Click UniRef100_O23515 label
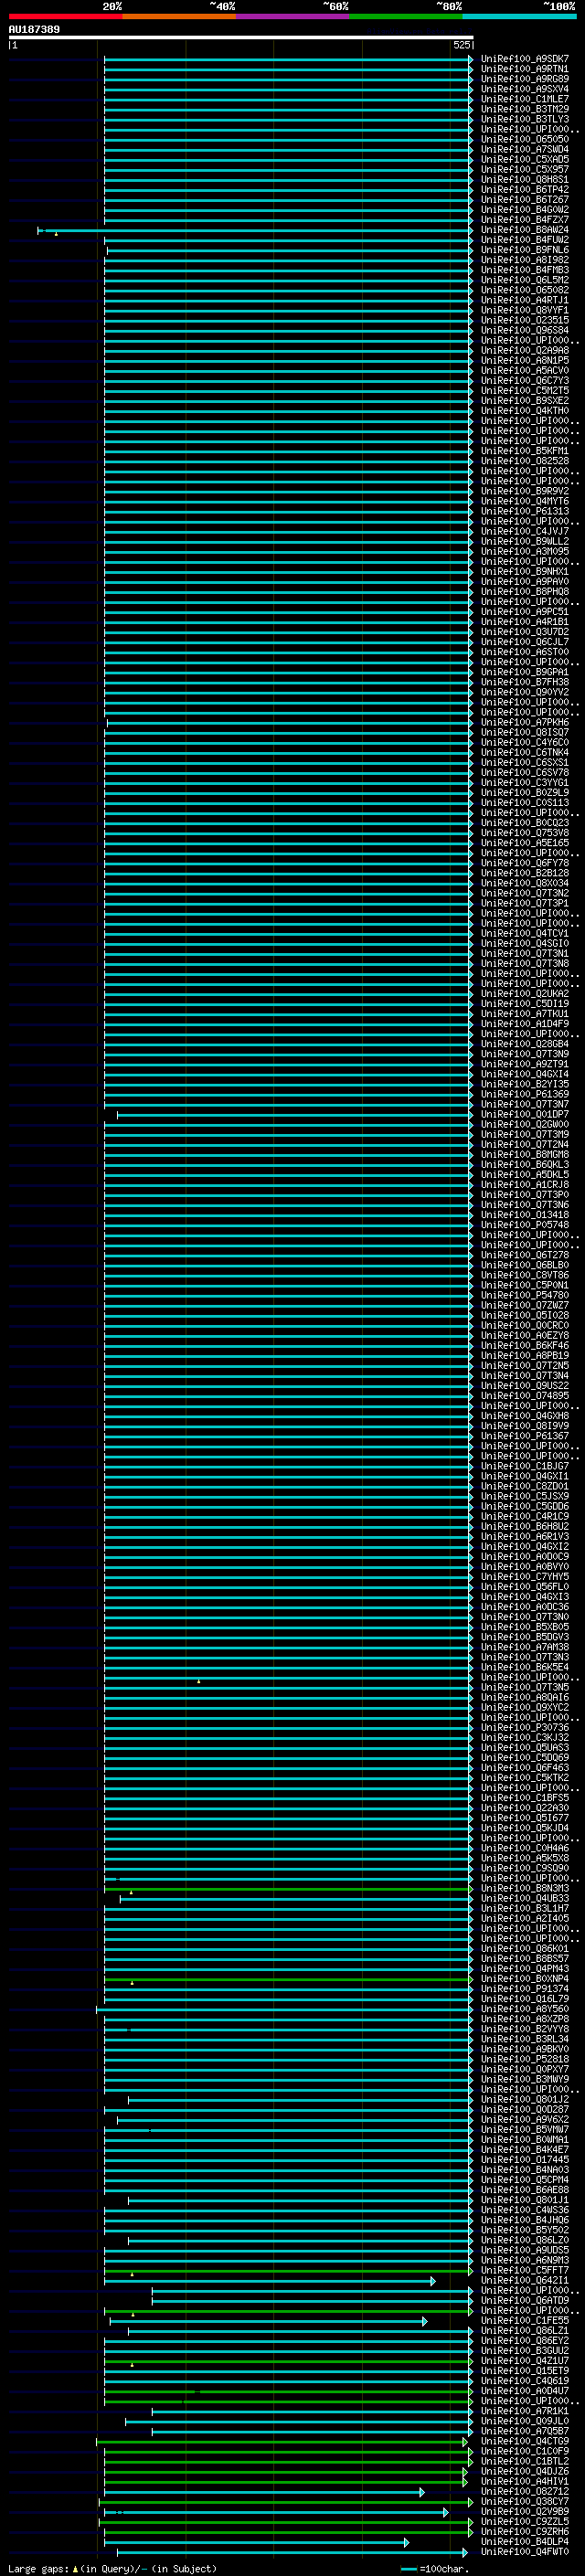This screenshot has width=585, height=2576. (x=524, y=320)
